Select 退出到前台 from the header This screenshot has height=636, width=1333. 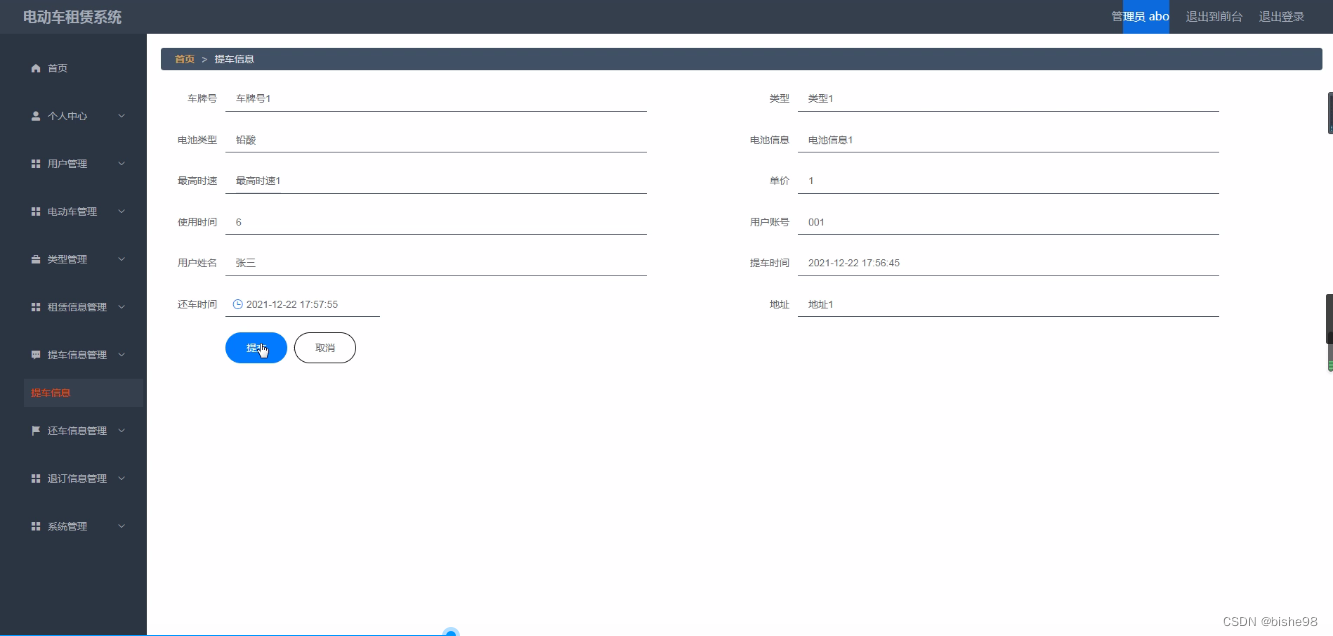pos(1213,16)
